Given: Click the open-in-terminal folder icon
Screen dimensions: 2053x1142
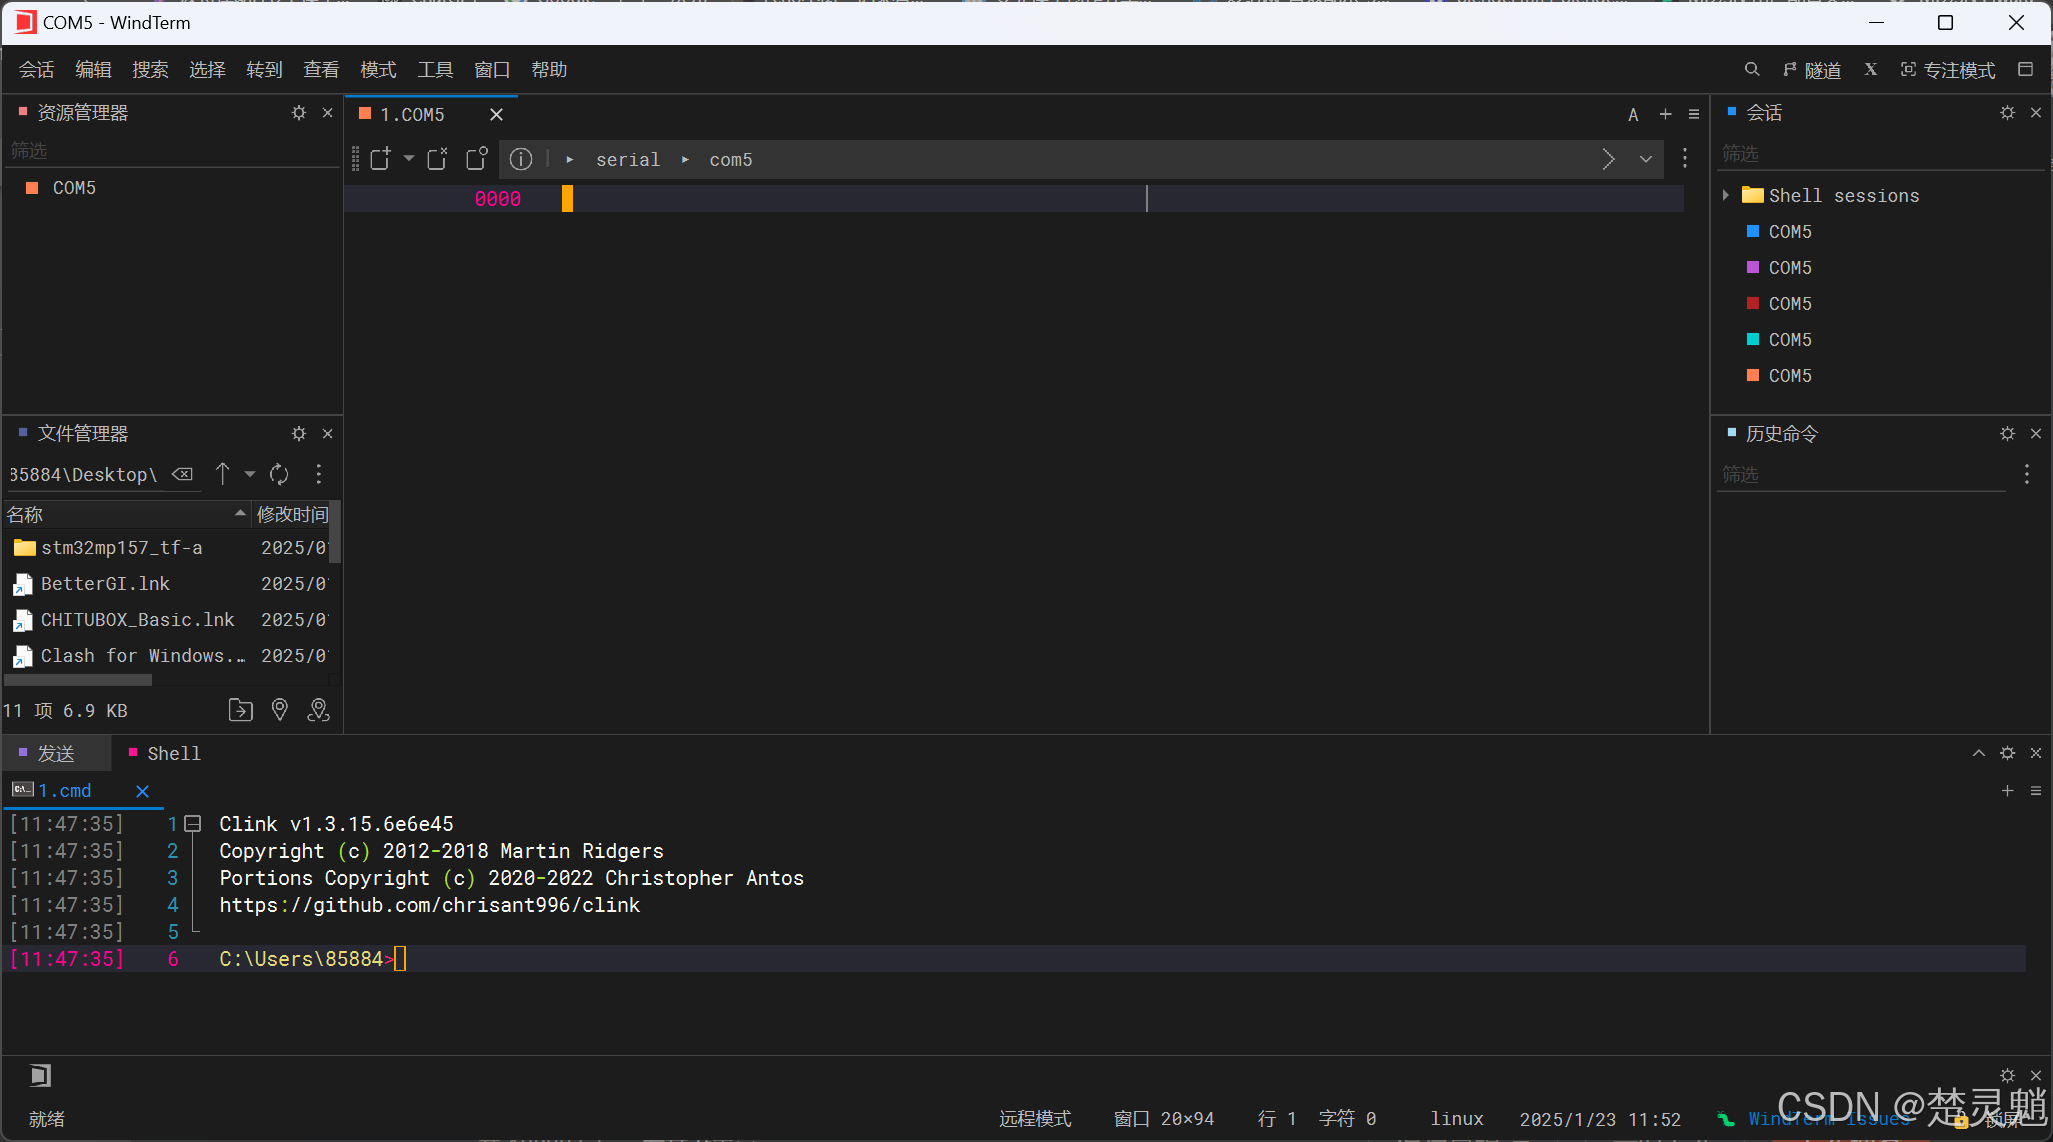Looking at the screenshot, I should click(240, 710).
